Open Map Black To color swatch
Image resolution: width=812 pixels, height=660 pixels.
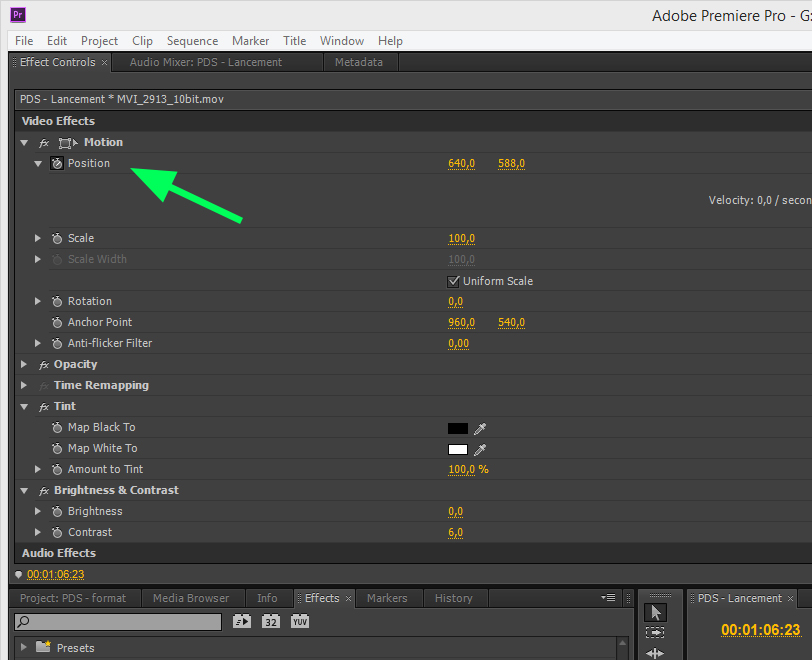point(458,428)
